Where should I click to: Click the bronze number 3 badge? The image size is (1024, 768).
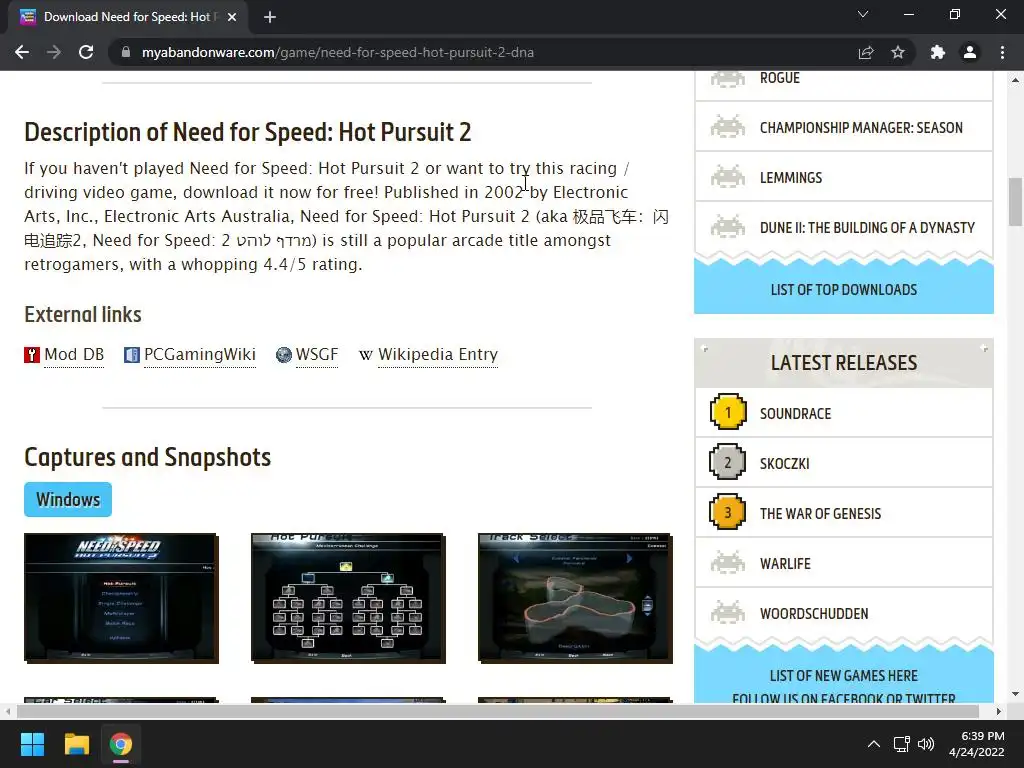tap(728, 512)
